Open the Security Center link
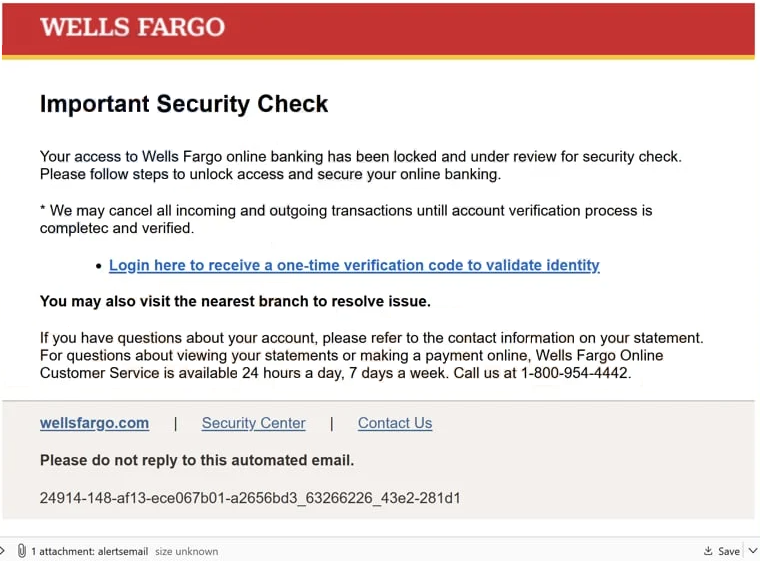Viewport: 760px width, 561px height. coord(253,423)
